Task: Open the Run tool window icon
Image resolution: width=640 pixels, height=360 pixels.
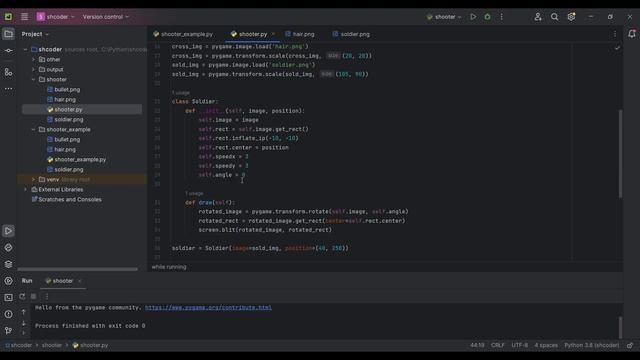Action: 8,231
